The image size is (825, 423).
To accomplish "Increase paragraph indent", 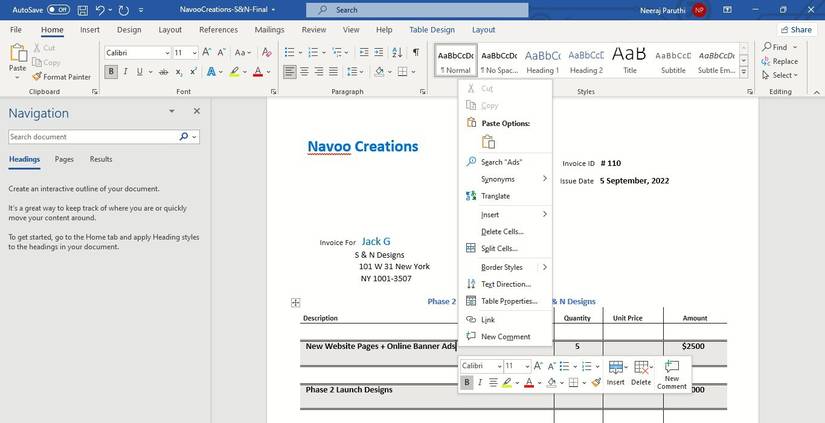I will (379, 52).
